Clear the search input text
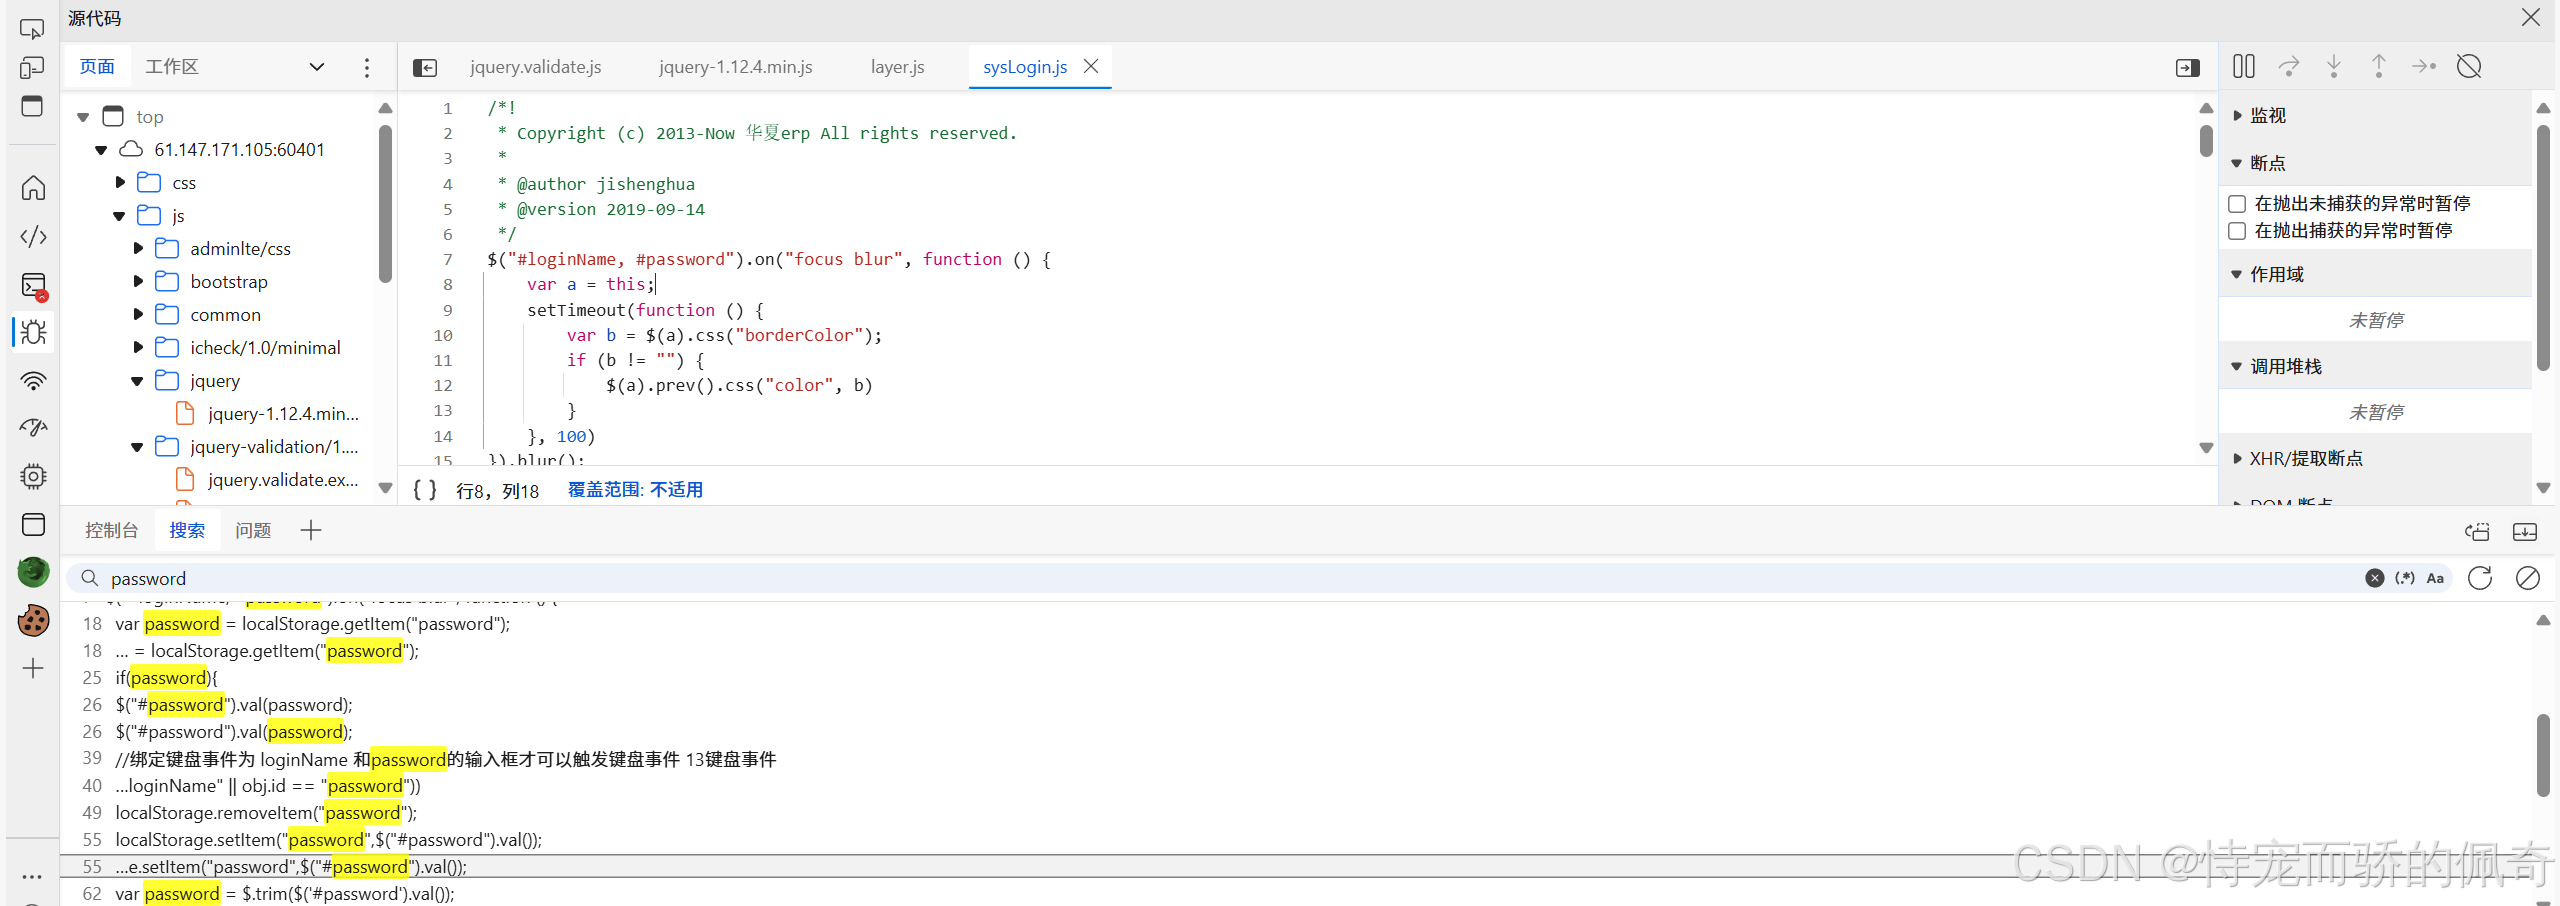The image size is (2560, 906). 2375,578
